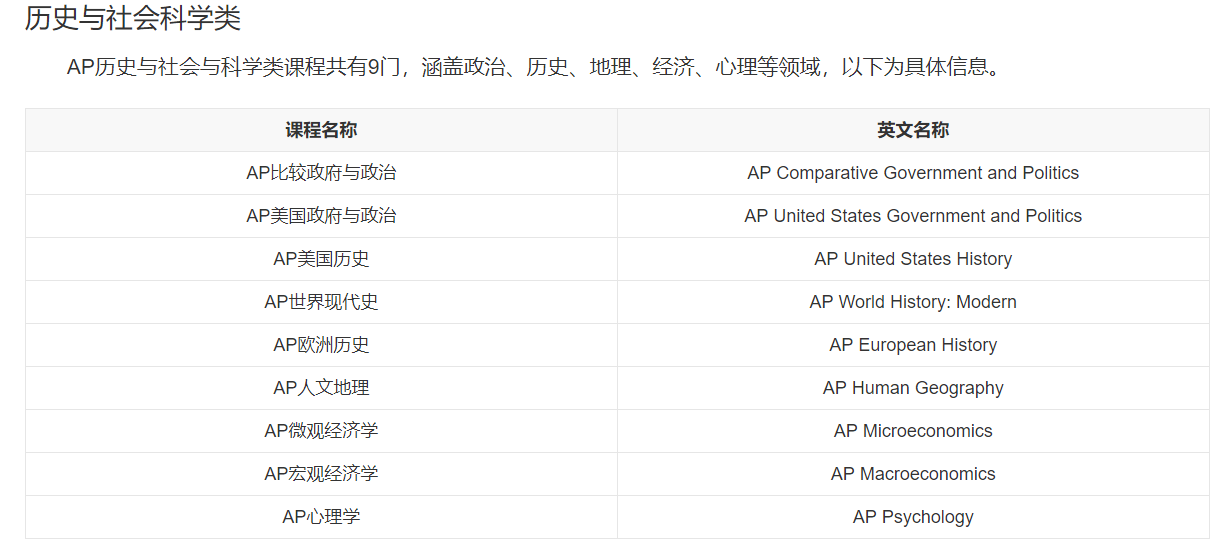This screenshot has width=1224, height=539.
Task: Click the AP欧洲历史 cell
Action: pos(321,345)
